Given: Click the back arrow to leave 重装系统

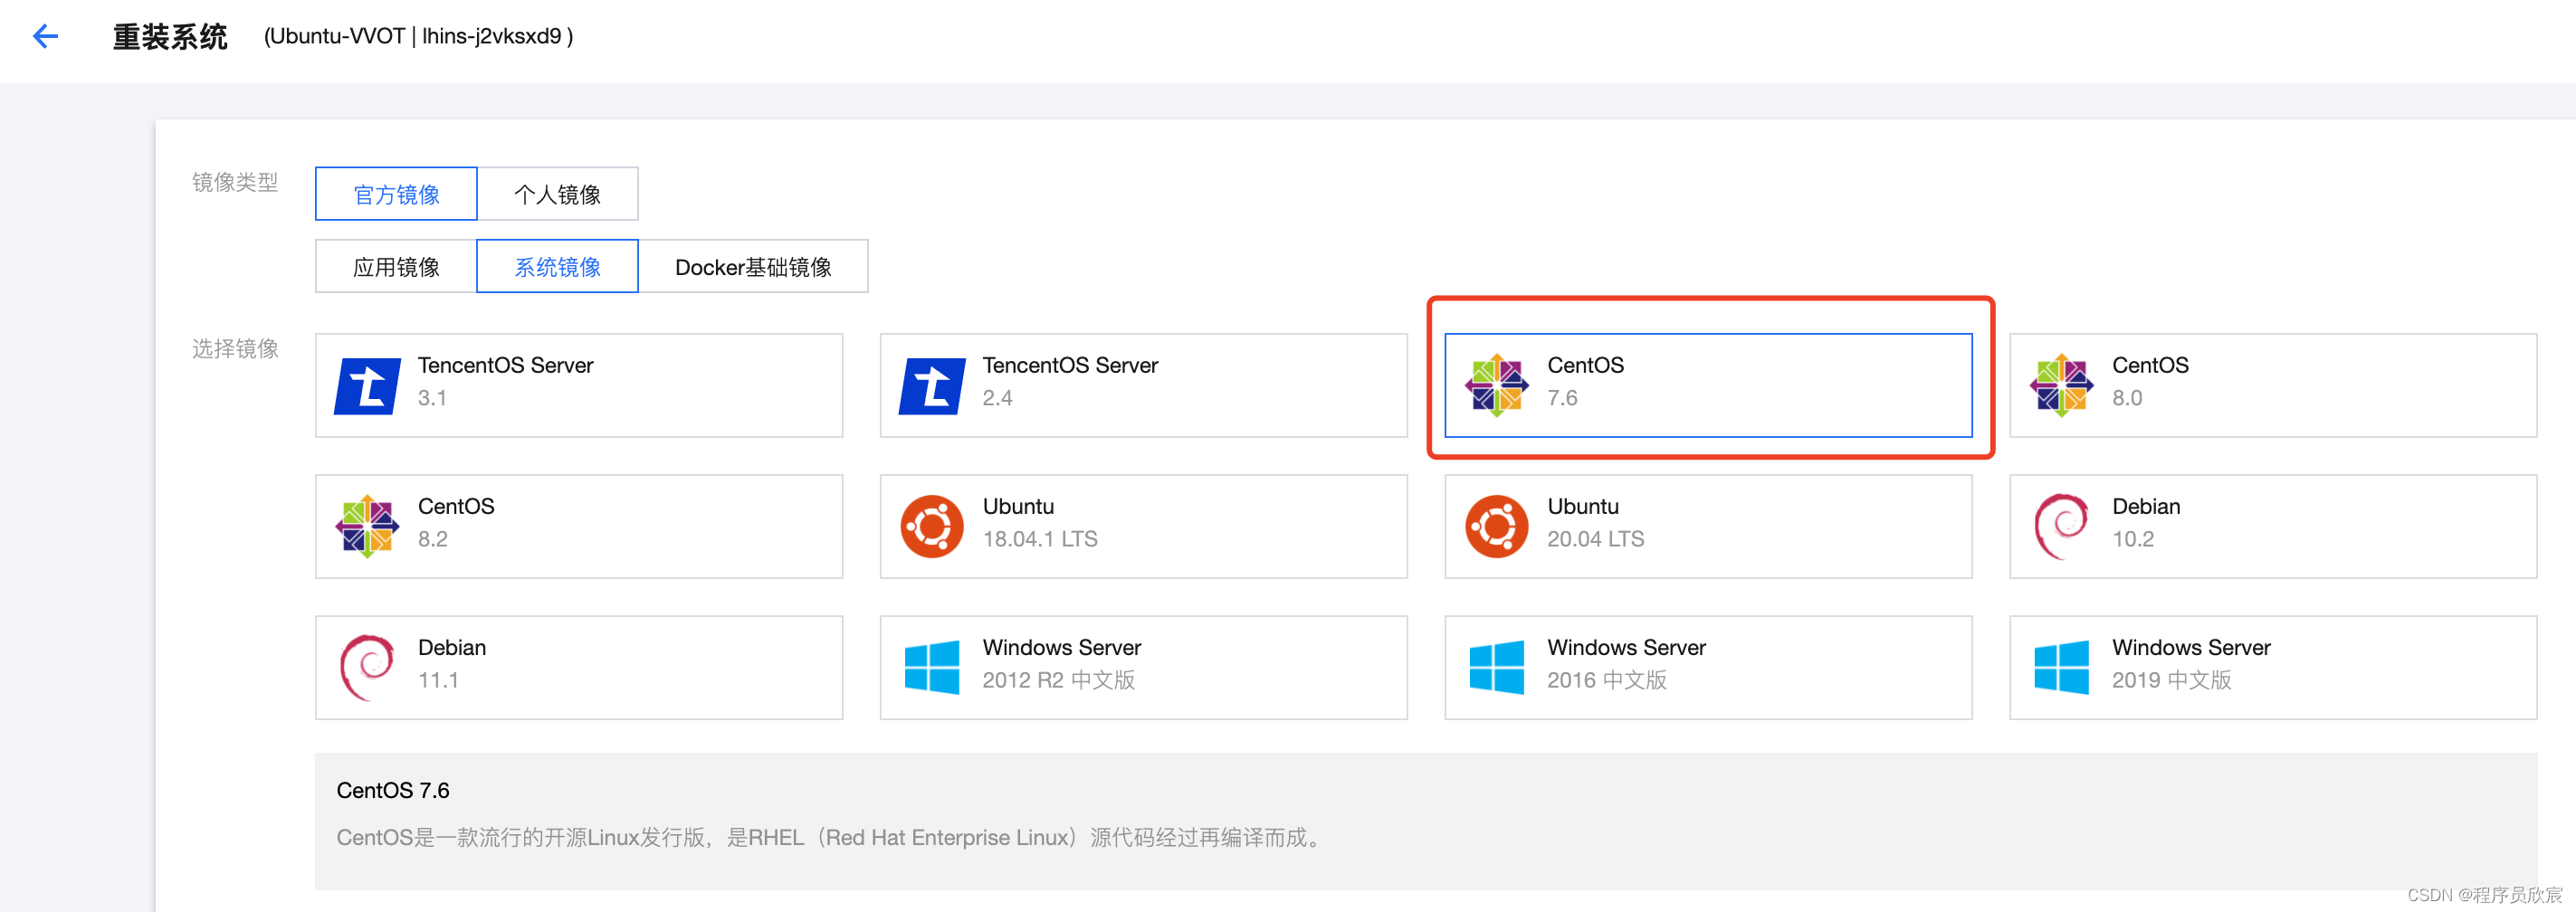Looking at the screenshot, I should pyautogui.click(x=44, y=35).
